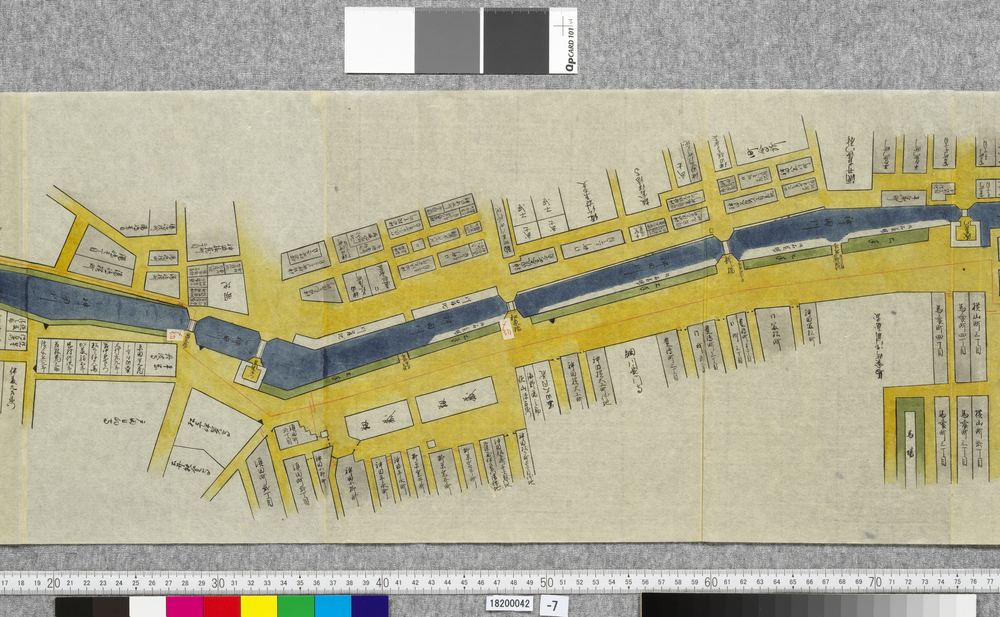Screen dimensions: 1000x617
Task: Click the green patch on the color strip
Action: [x=295, y=606]
